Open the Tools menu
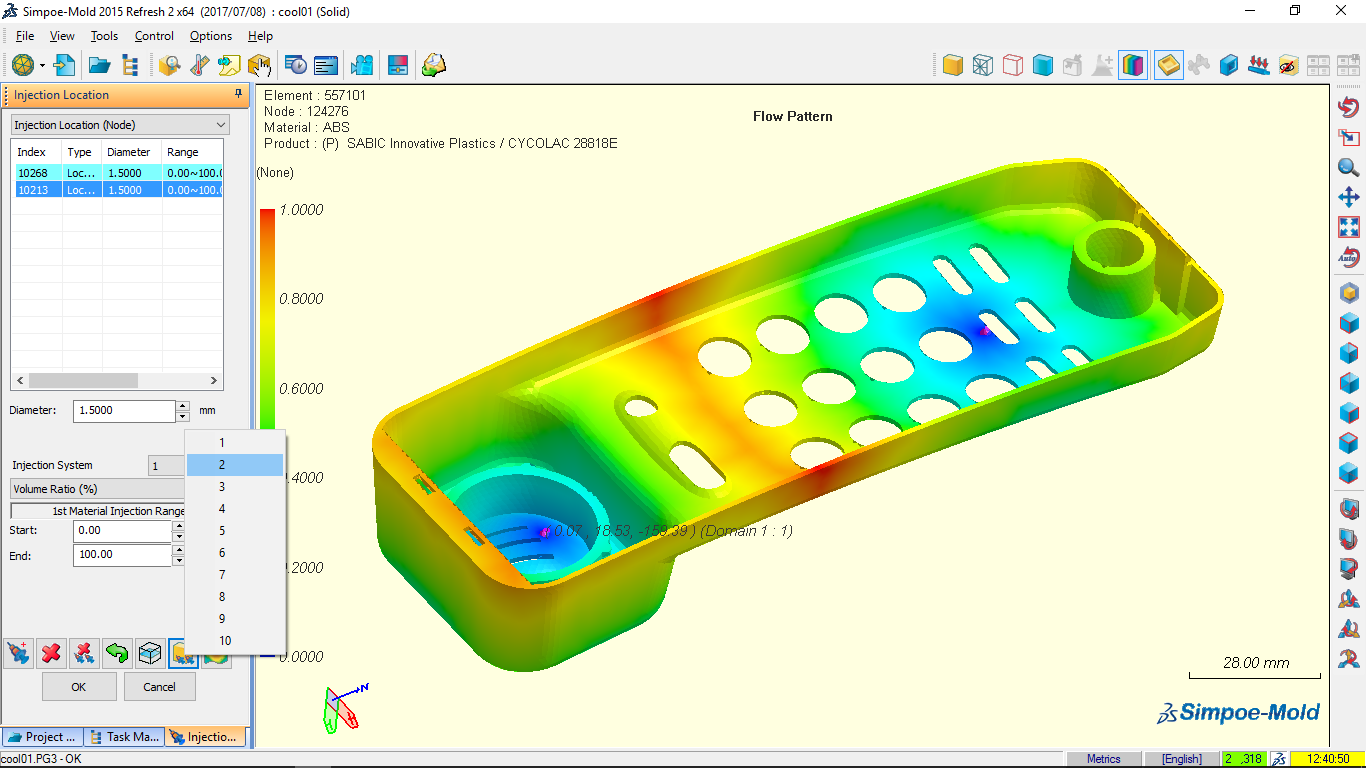The width and height of the screenshot is (1366, 768). pos(104,36)
